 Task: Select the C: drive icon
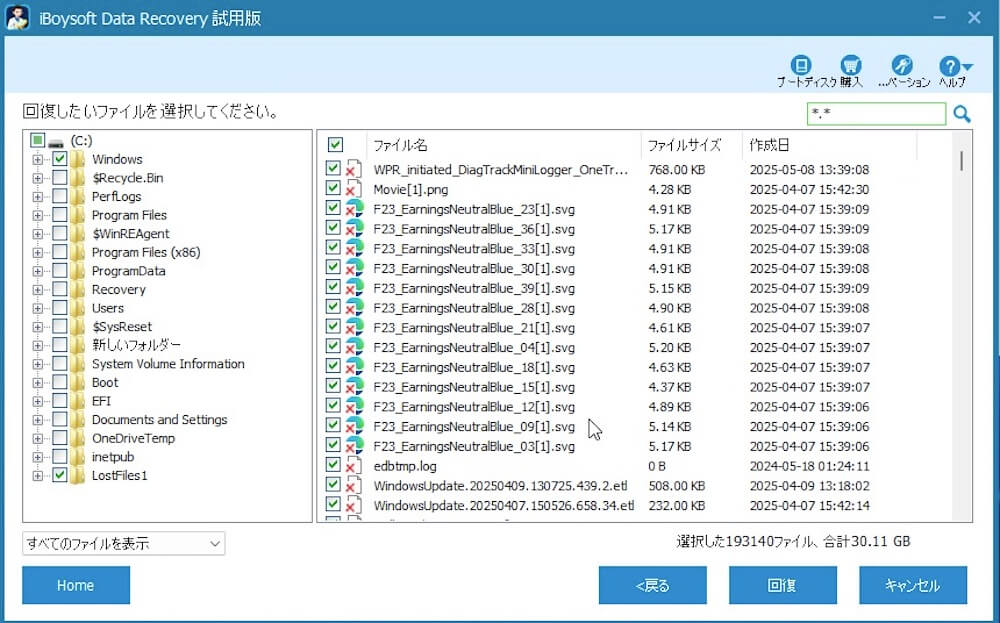pyautogui.click(x=57, y=142)
